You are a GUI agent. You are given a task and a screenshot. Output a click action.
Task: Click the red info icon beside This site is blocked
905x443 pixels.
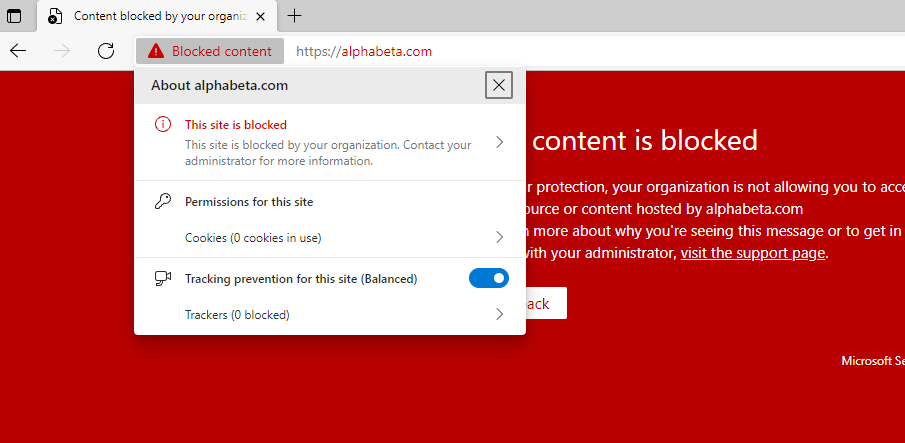coord(163,124)
